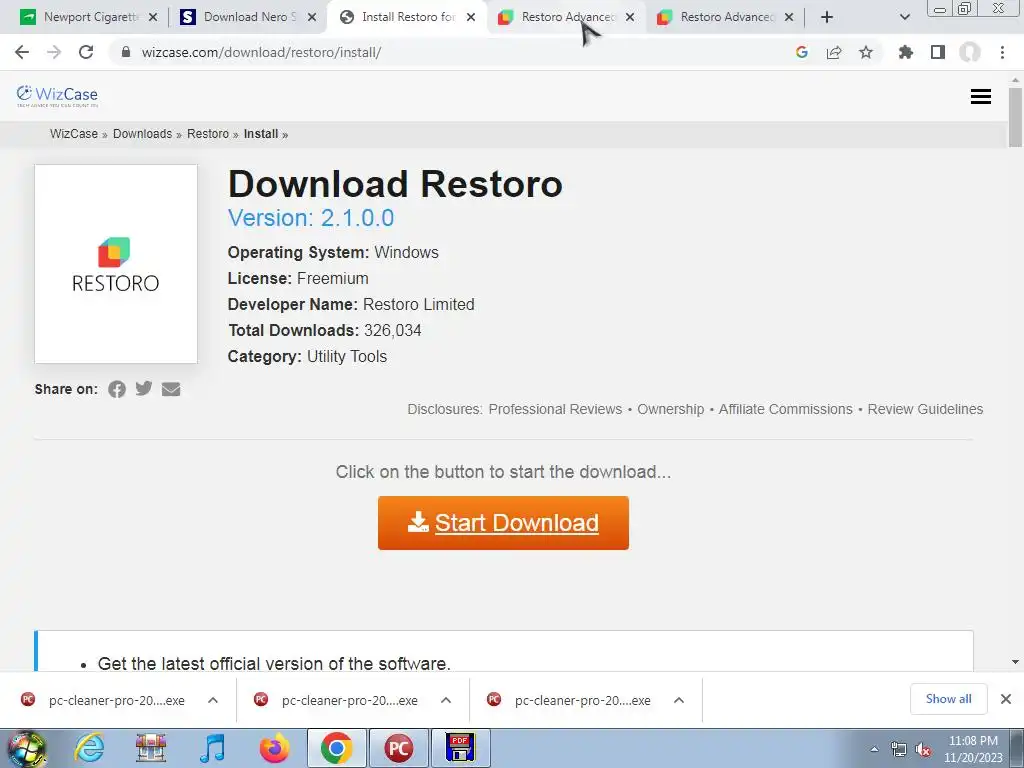The width and height of the screenshot is (1024, 768).
Task: Click the share page icon
Action: click(x=834, y=52)
